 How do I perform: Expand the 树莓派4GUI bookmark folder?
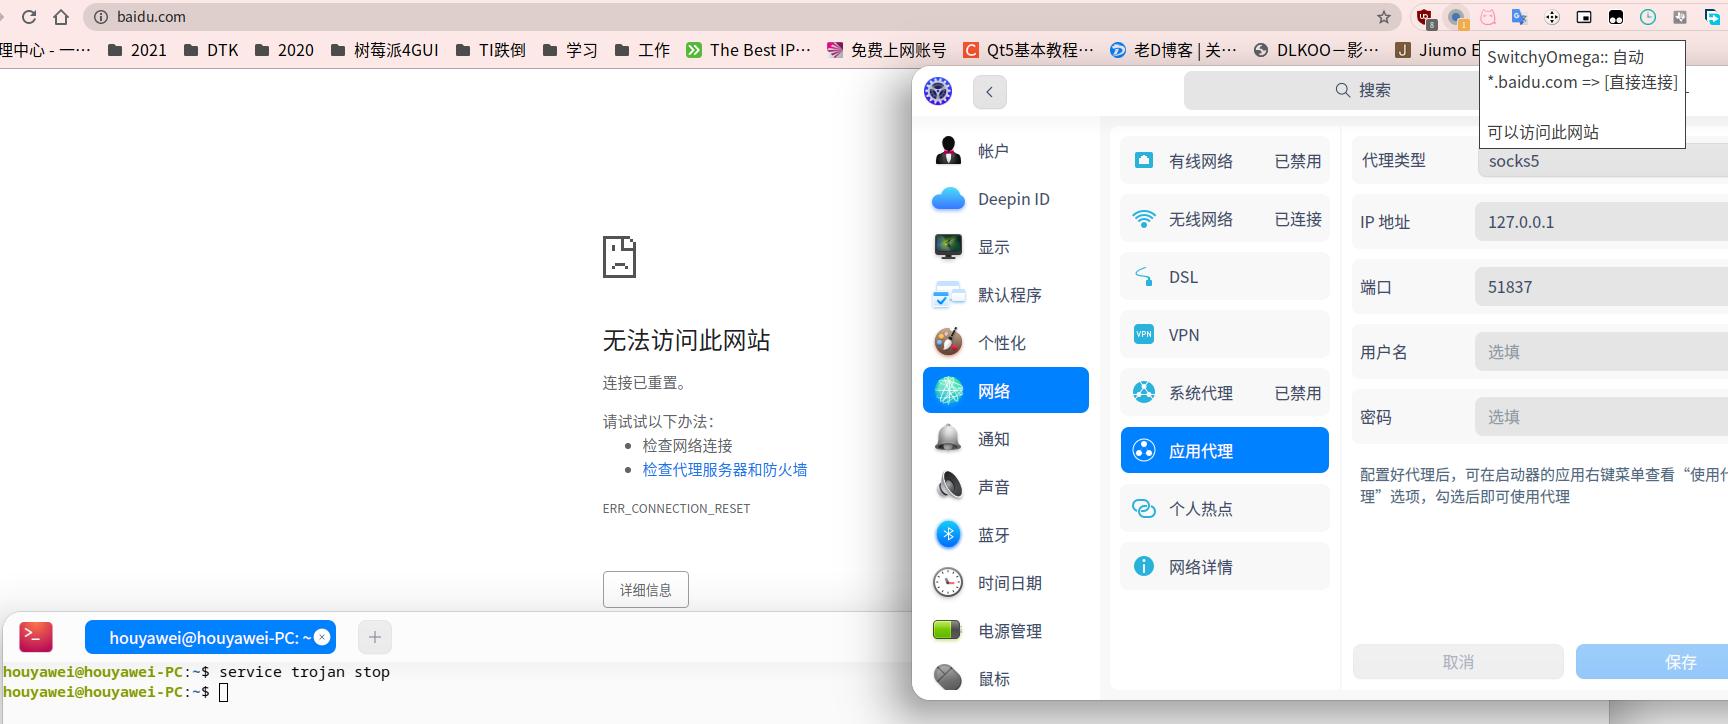pyautogui.click(x=384, y=50)
